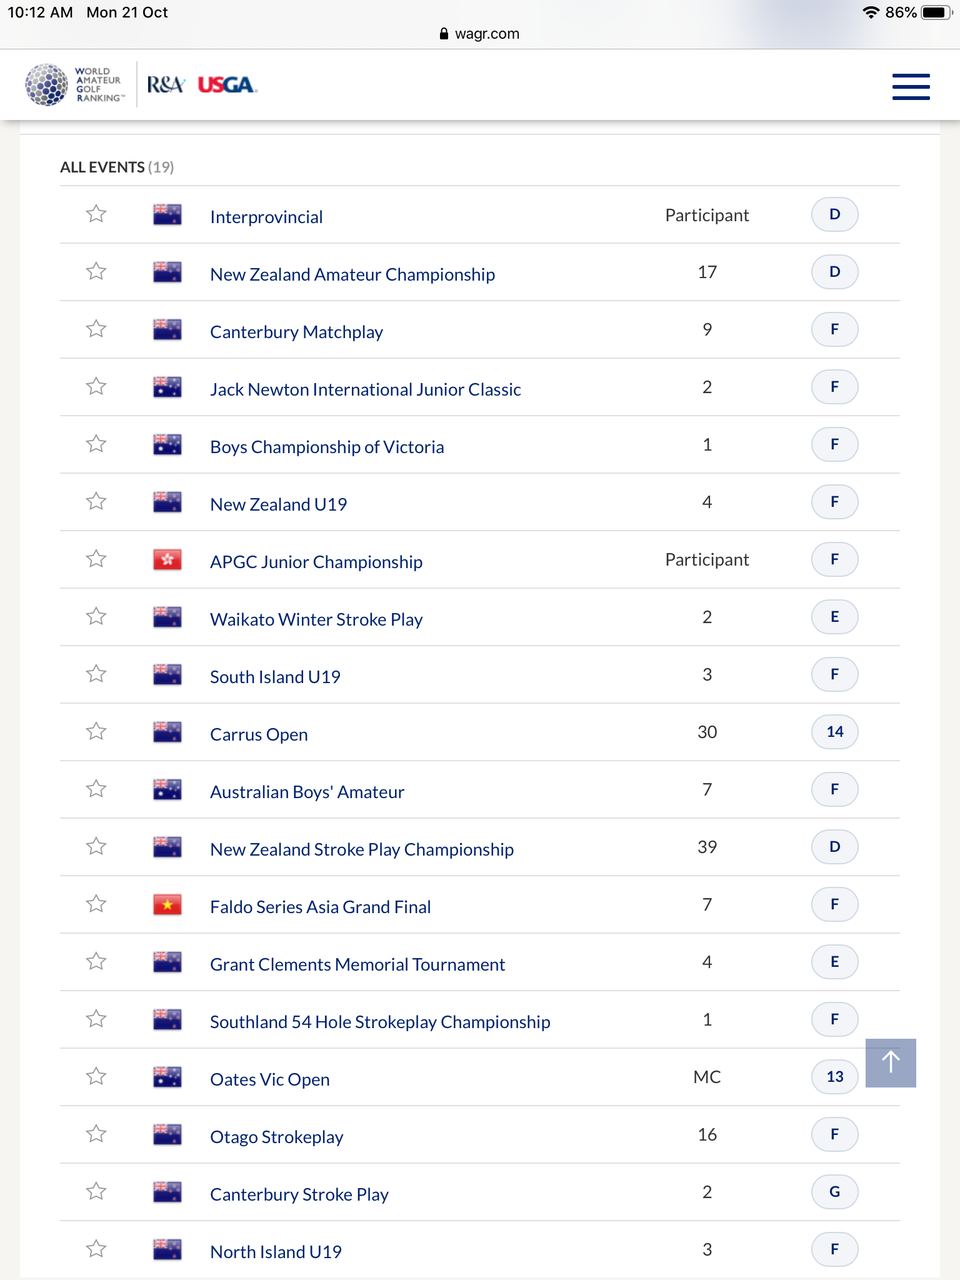Open the World Amateur Golf Ranking logo

75,85
